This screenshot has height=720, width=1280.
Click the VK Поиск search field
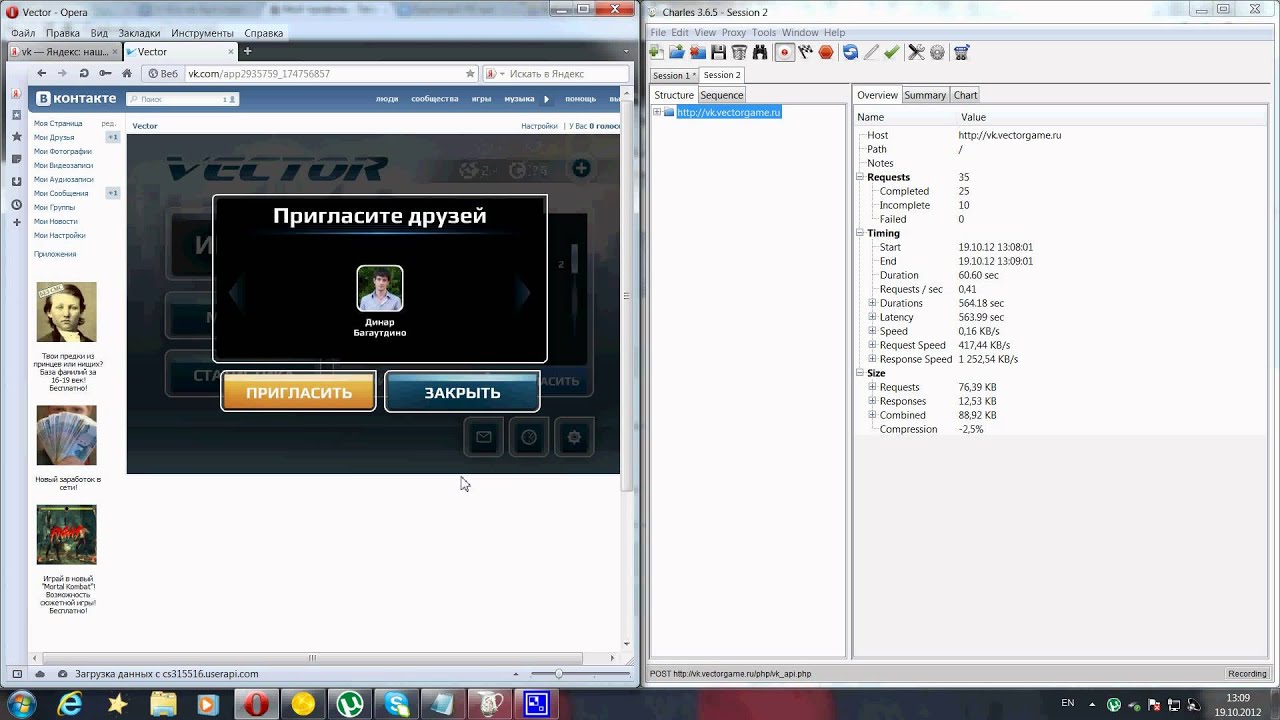(x=182, y=99)
